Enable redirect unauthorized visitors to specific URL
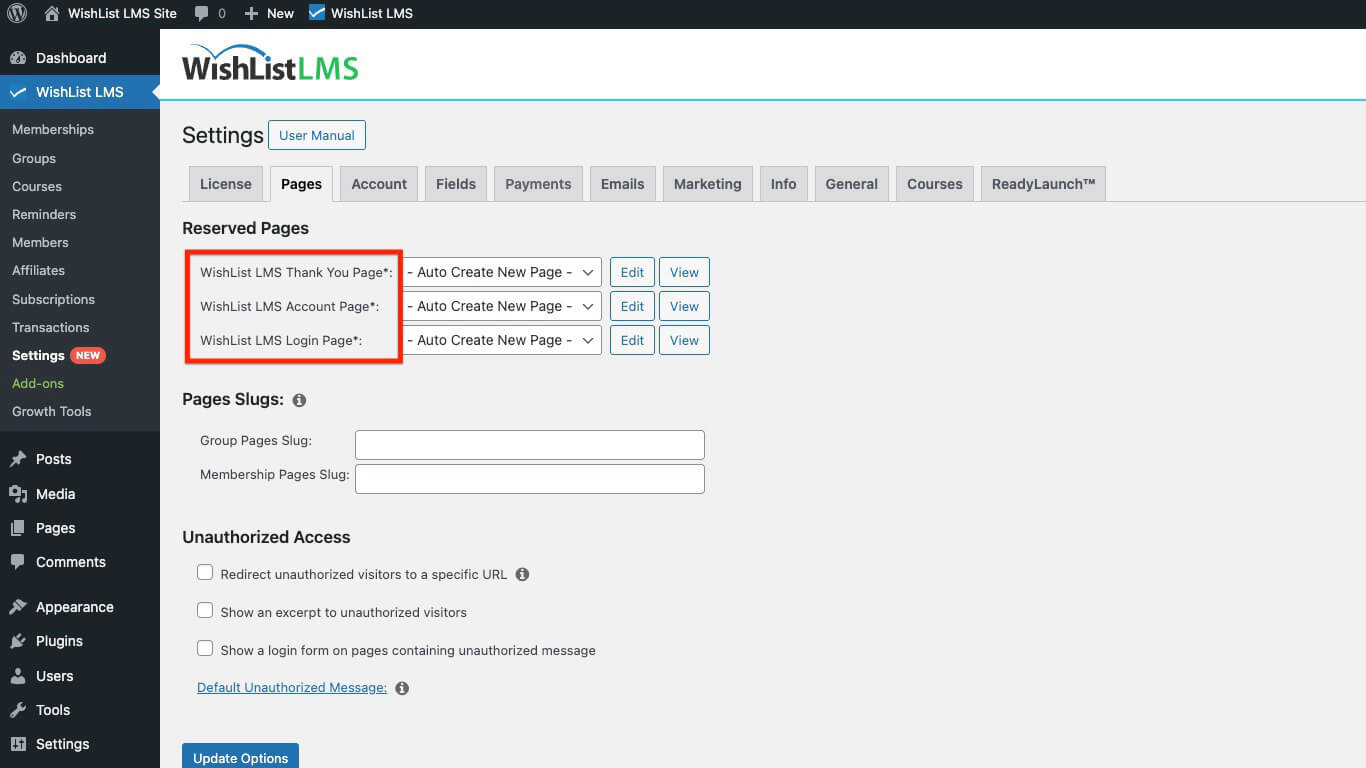The image size is (1366, 768). coord(205,571)
